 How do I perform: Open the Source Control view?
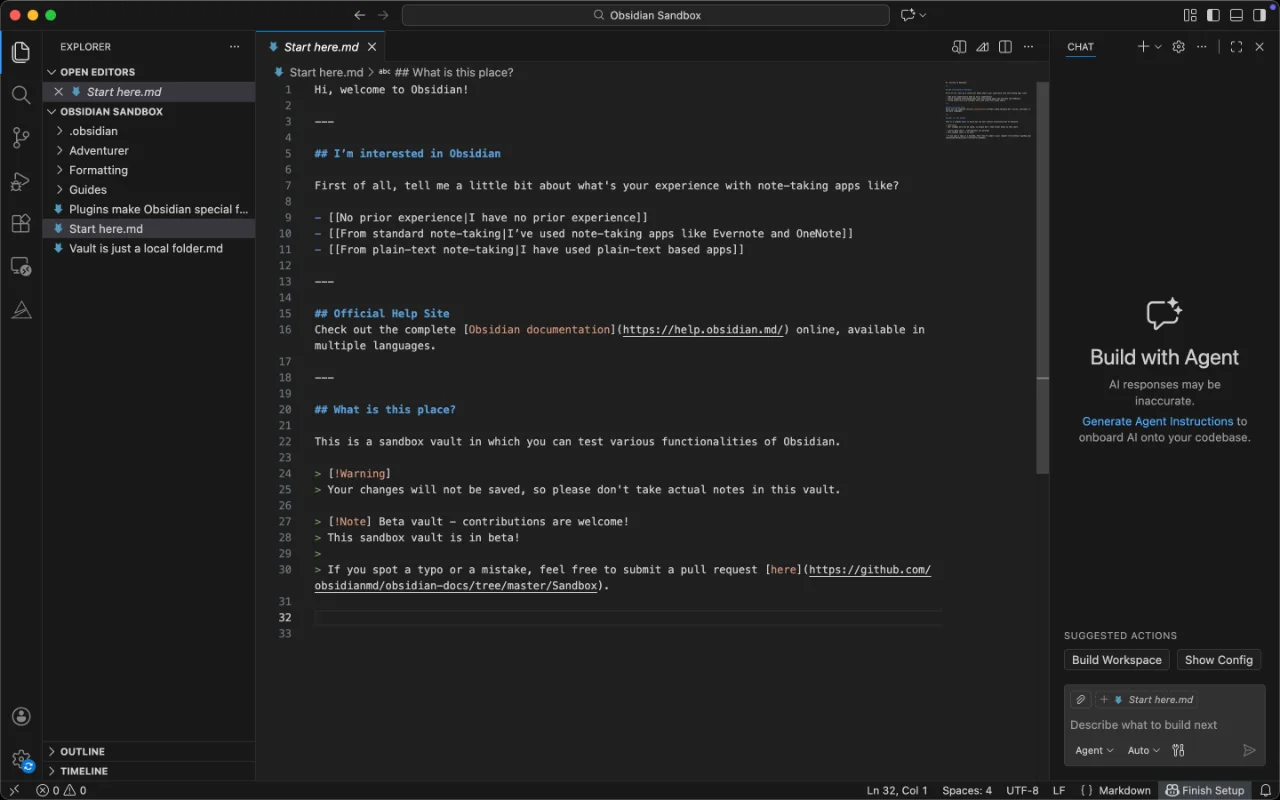(x=21, y=138)
